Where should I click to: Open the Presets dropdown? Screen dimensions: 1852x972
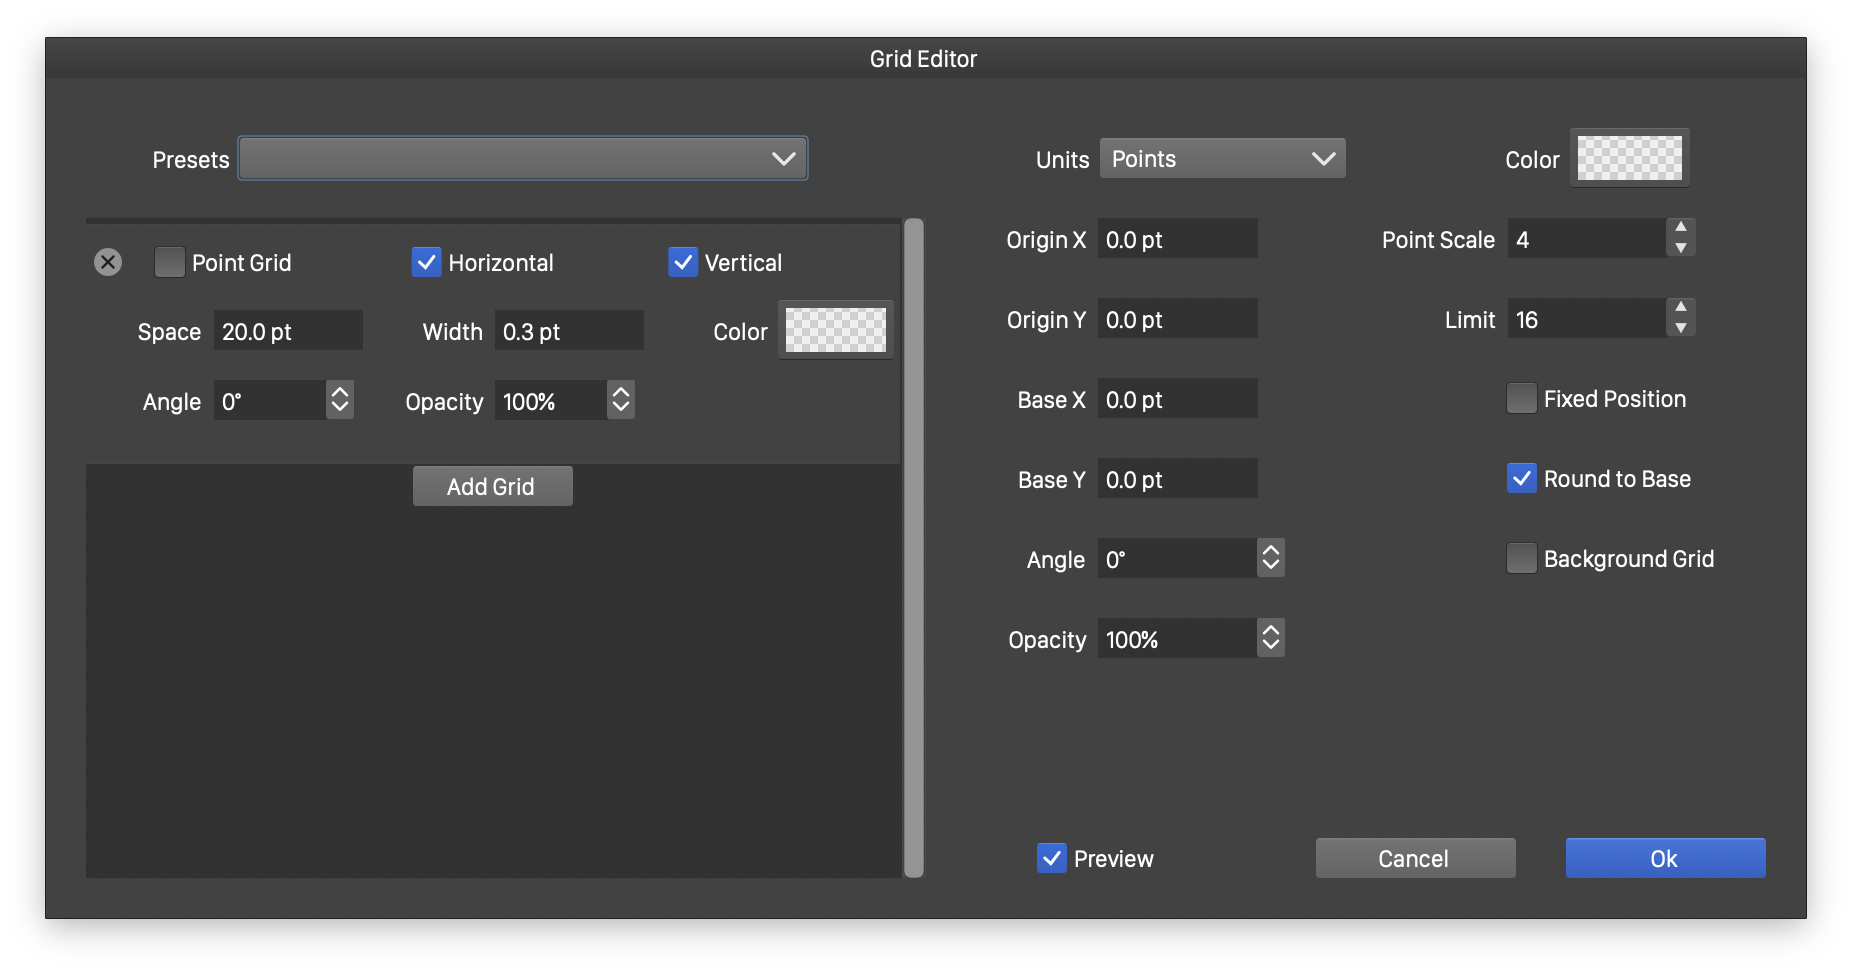coord(523,159)
